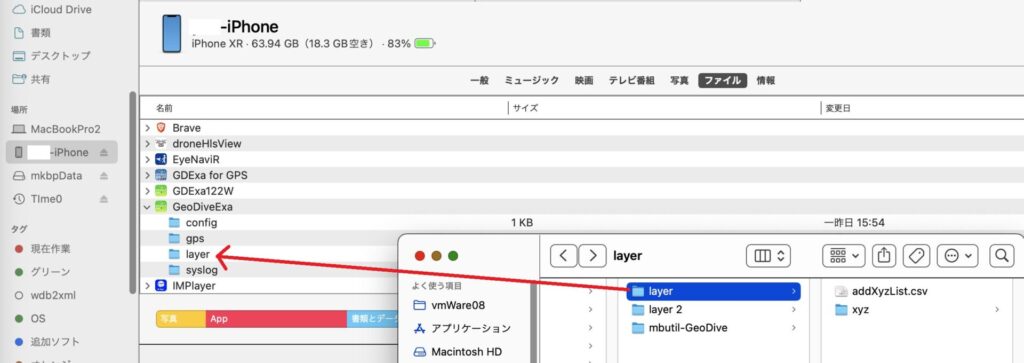
Task: Click the mbutil-GeoDive folder icon
Action: tap(638, 328)
